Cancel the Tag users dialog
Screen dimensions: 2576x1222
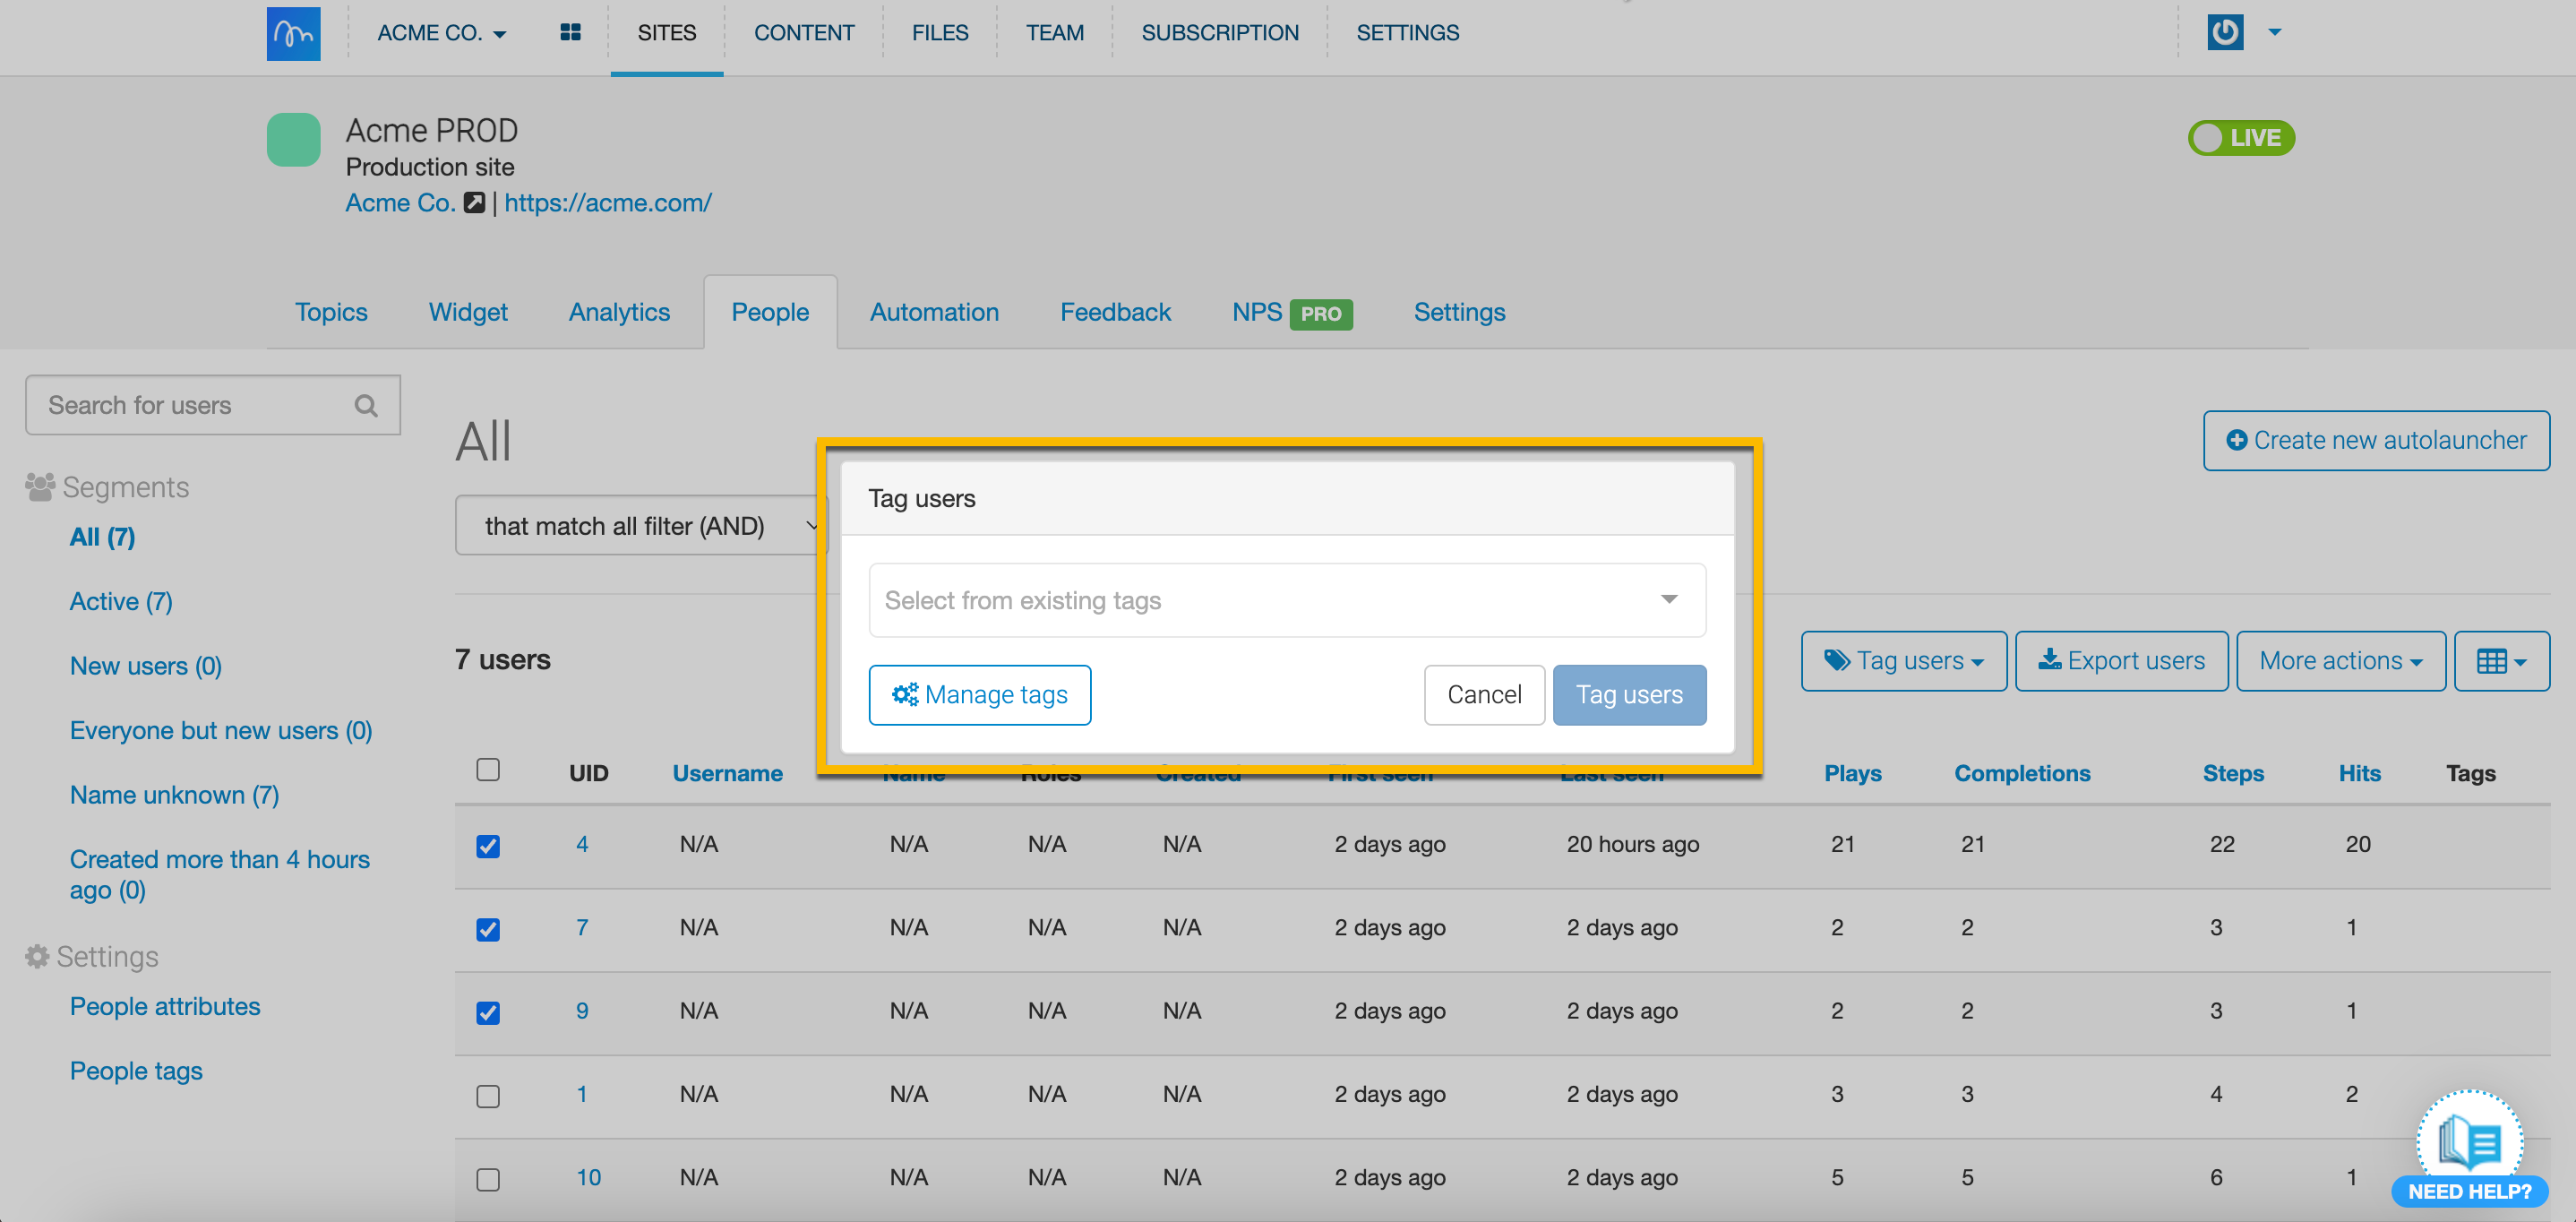[1483, 695]
